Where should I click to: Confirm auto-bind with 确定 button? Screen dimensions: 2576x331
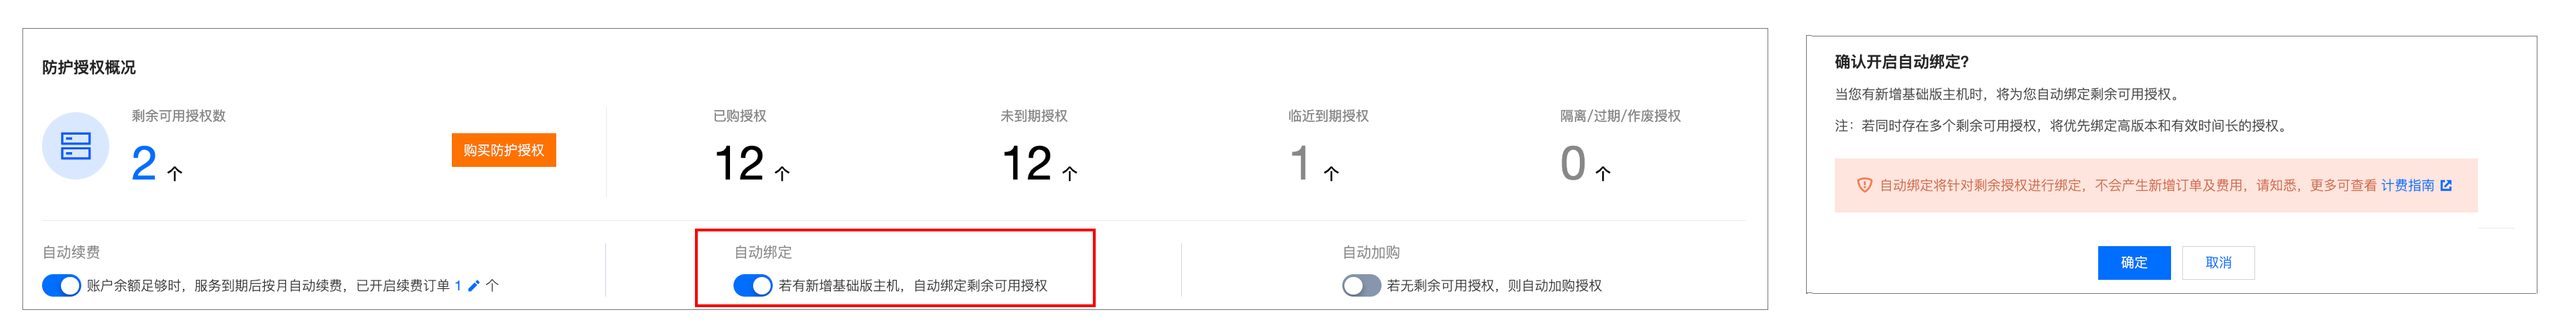pyautogui.click(x=2133, y=262)
